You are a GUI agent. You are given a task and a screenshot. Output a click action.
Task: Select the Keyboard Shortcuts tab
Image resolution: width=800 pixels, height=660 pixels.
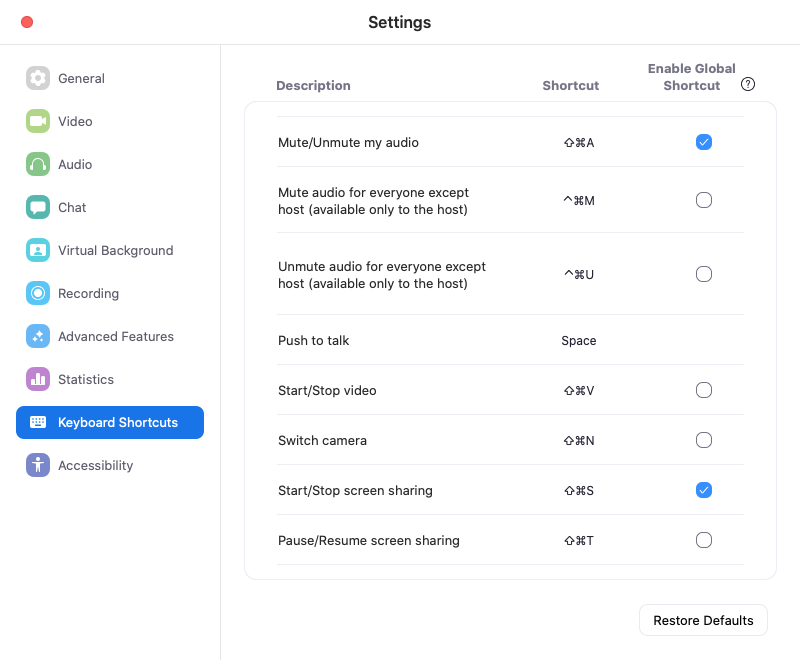pos(110,422)
